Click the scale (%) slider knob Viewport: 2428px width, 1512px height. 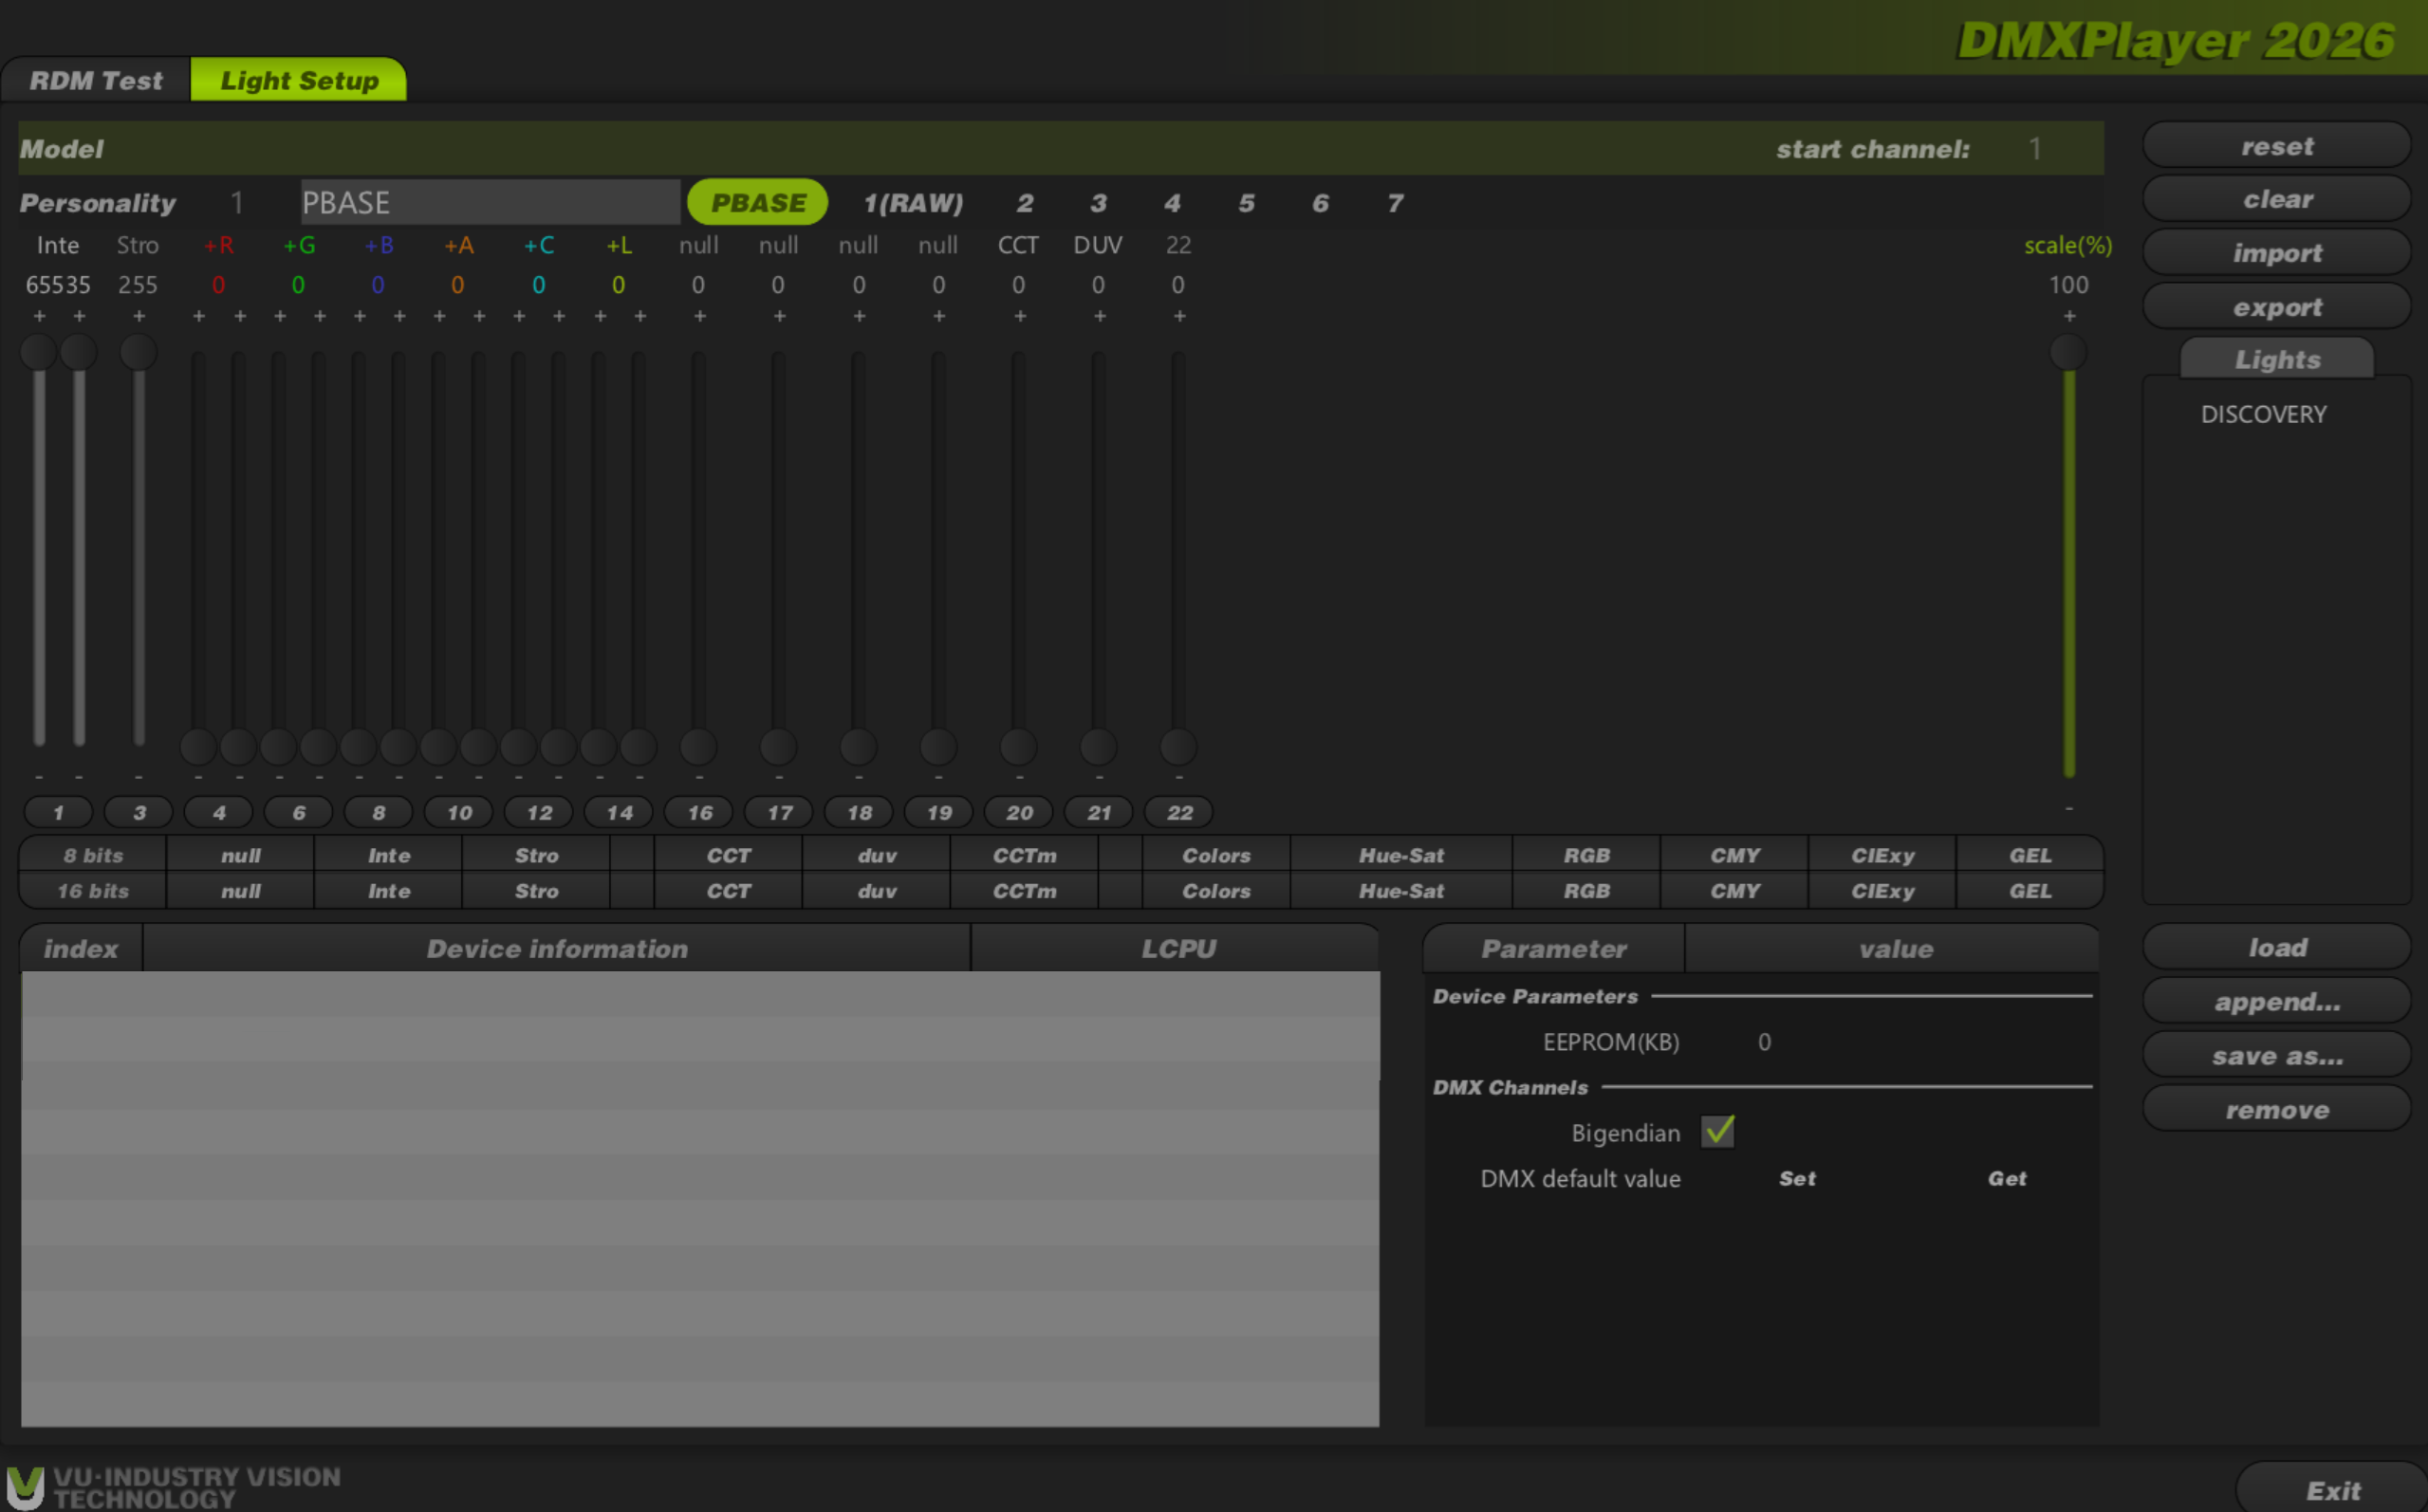pos(2068,352)
